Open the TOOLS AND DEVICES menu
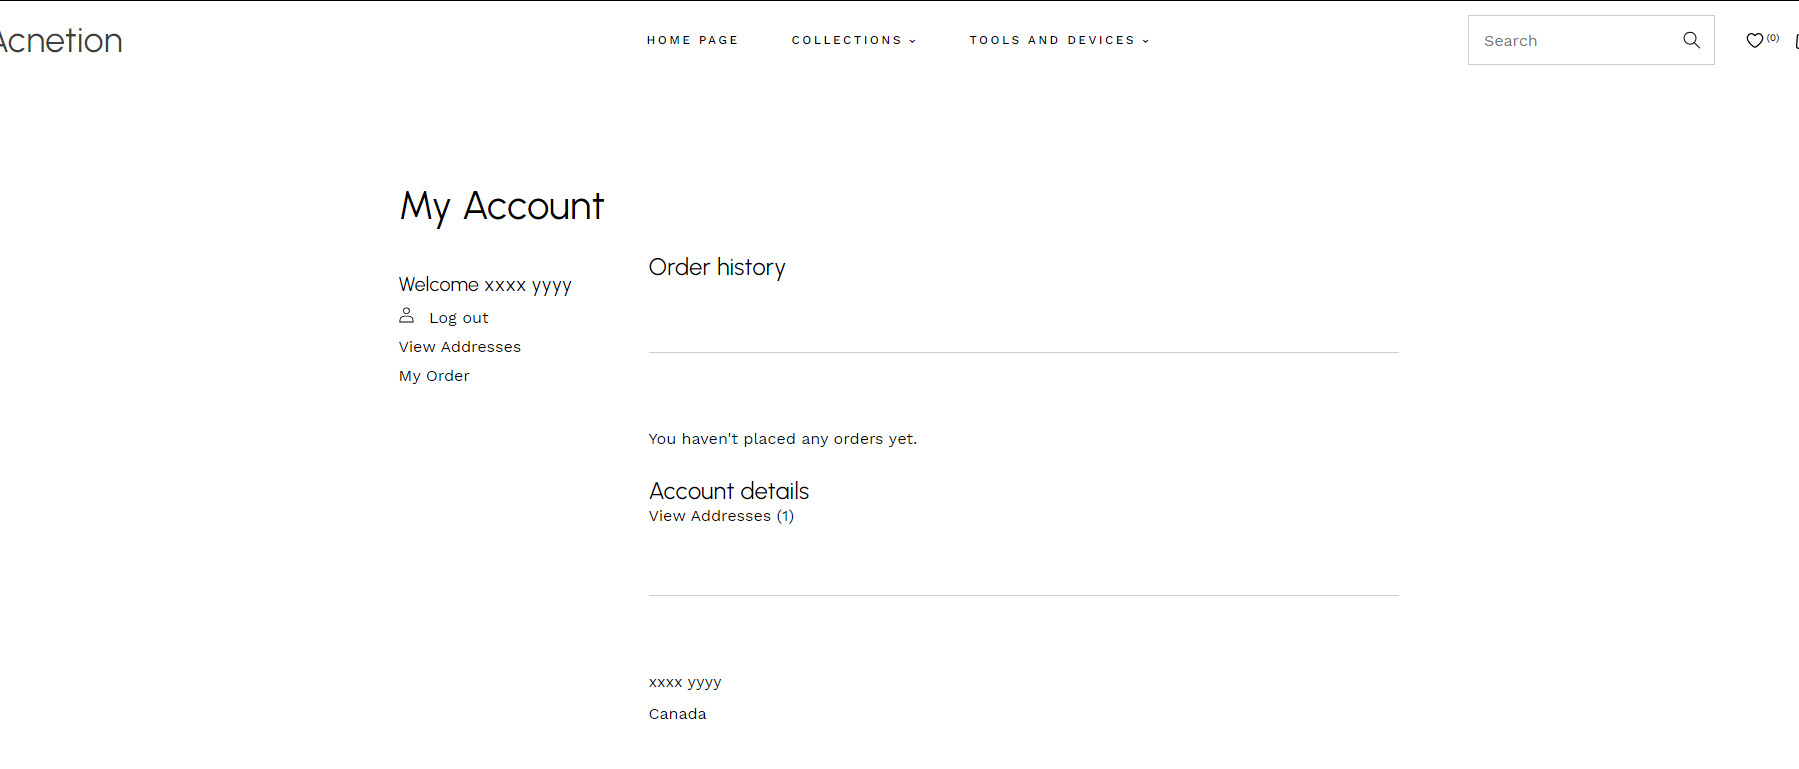Image resolution: width=1799 pixels, height=769 pixels. 1052,40
